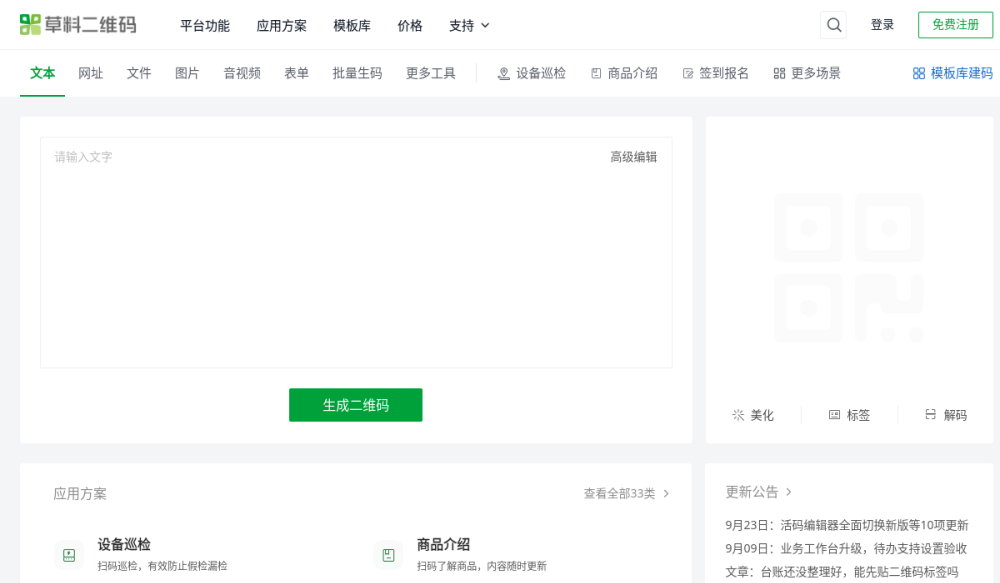Select the 文本 tab
The height and width of the screenshot is (583, 1000).
[42, 73]
